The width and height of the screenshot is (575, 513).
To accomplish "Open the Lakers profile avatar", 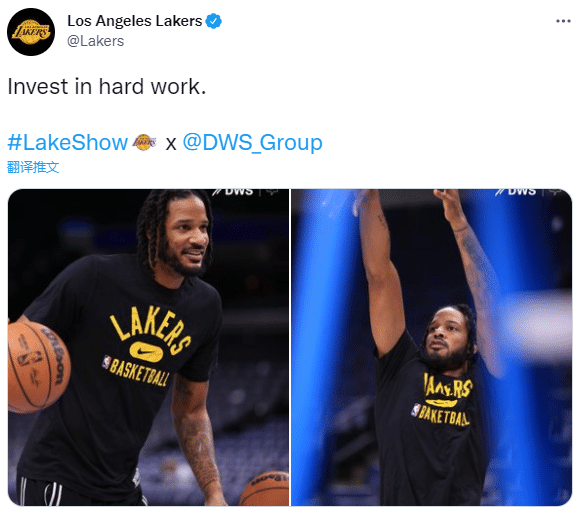I will click(x=31, y=32).
